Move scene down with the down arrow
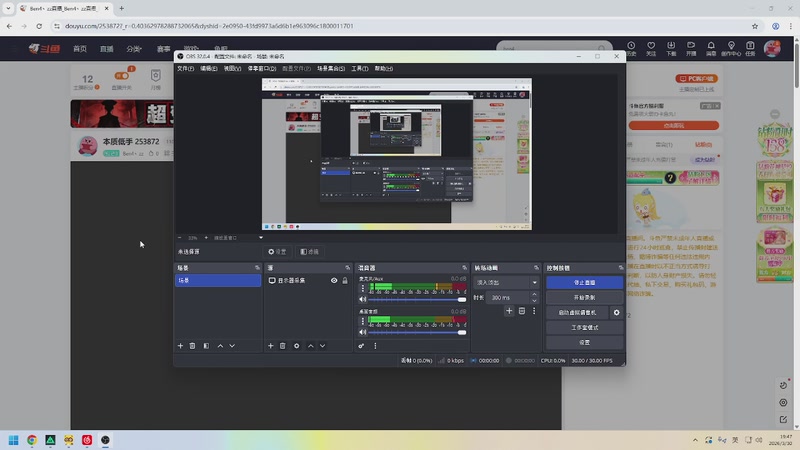The image size is (800, 450). [232, 346]
